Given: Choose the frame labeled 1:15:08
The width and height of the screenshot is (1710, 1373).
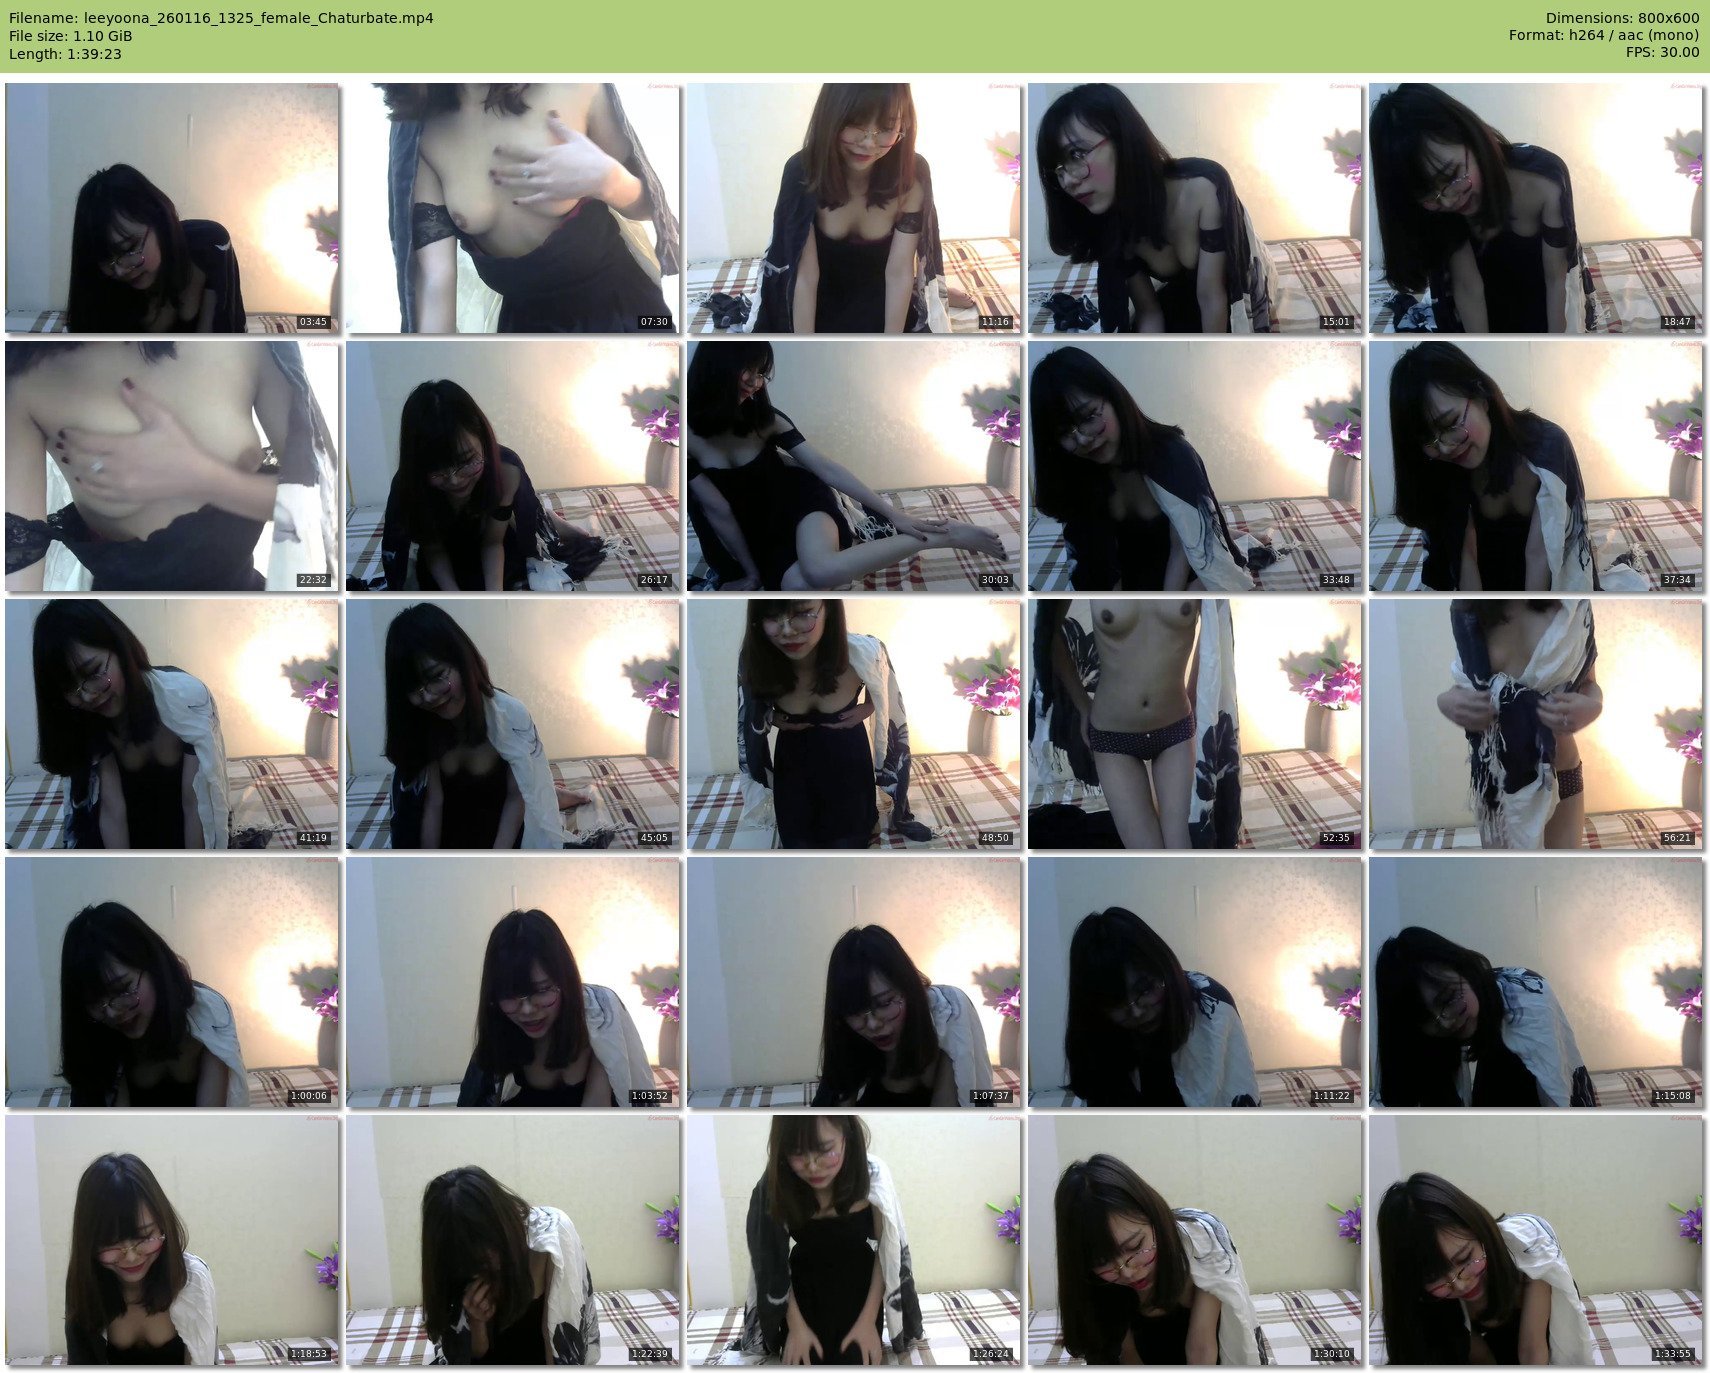Looking at the screenshot, I should pos(1536,982).
